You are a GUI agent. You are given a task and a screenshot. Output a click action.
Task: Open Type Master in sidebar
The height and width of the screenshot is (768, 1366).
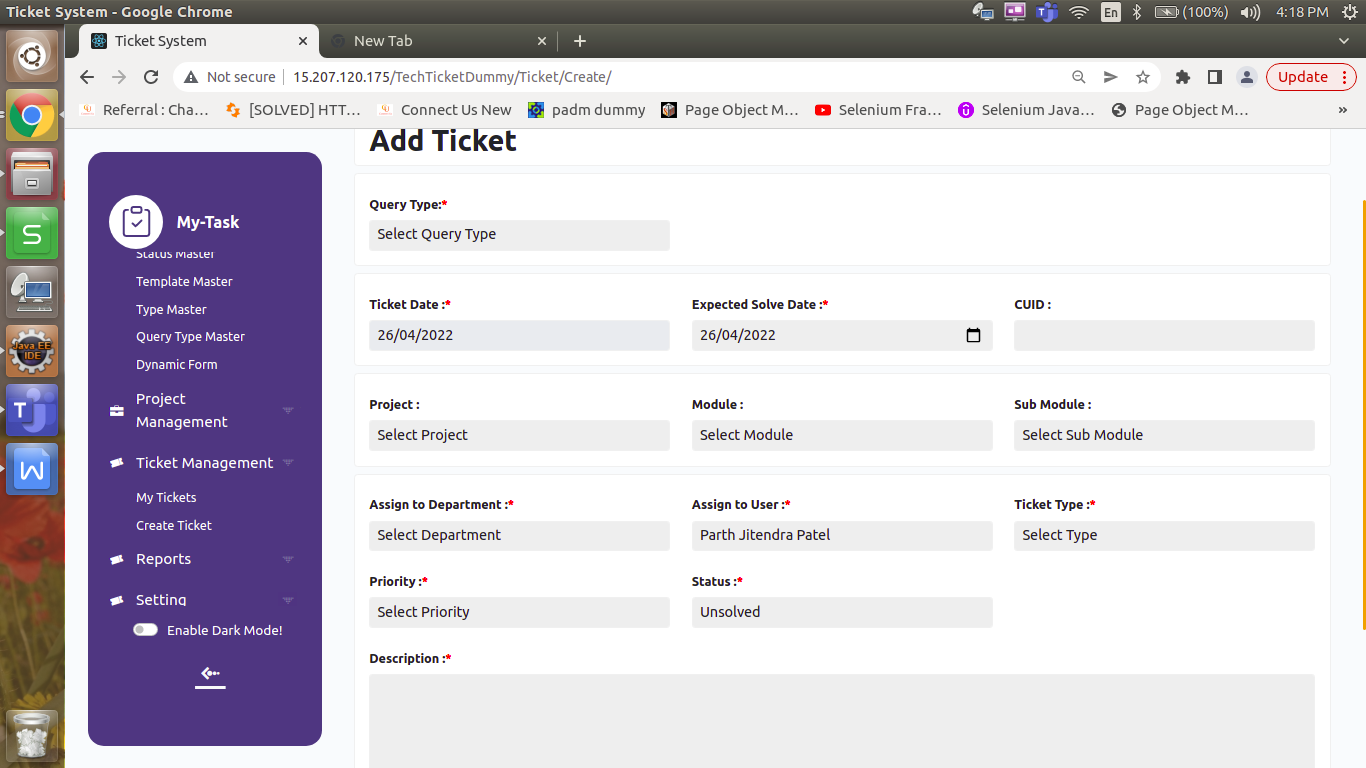click(x=171, y=310)
